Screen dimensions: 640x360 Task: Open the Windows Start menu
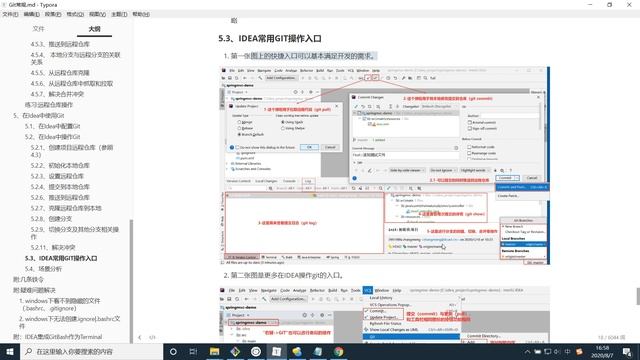10,351
